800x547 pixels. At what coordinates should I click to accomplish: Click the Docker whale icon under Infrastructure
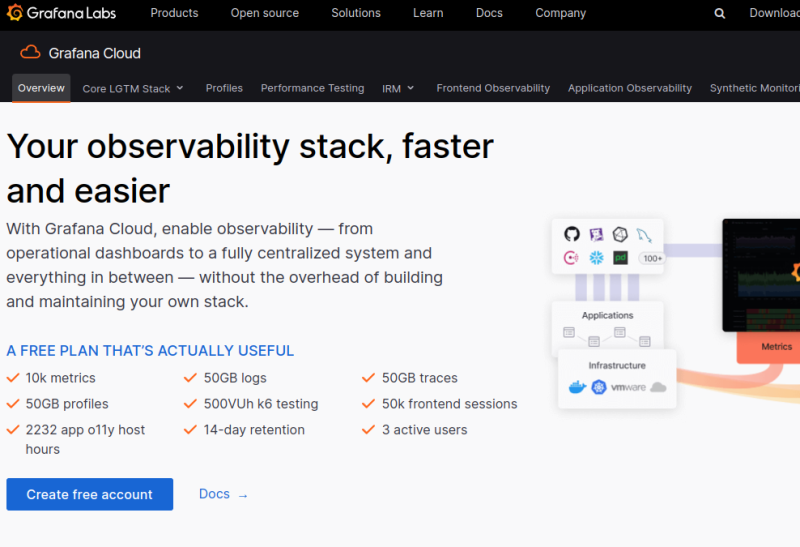click(x=577, y=387)
